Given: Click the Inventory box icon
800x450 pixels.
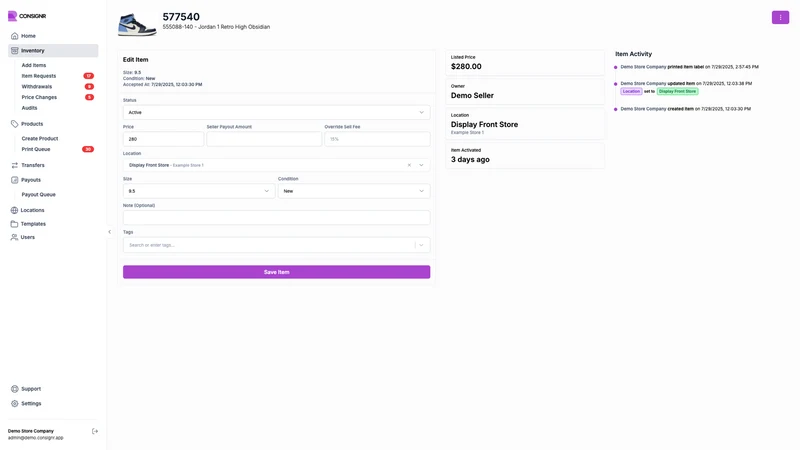Looking at the screenshot, I should point(14,51).
